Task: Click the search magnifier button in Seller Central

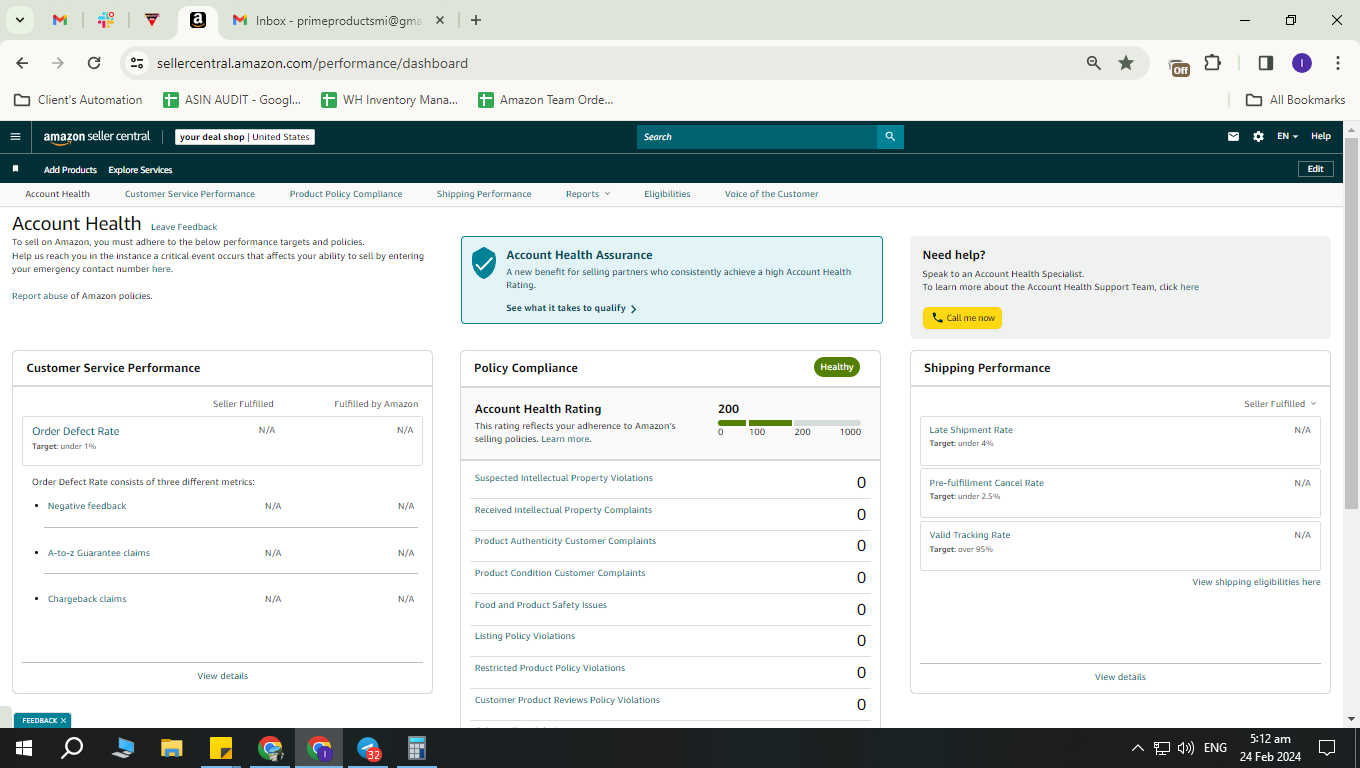Action: (890, 137)
